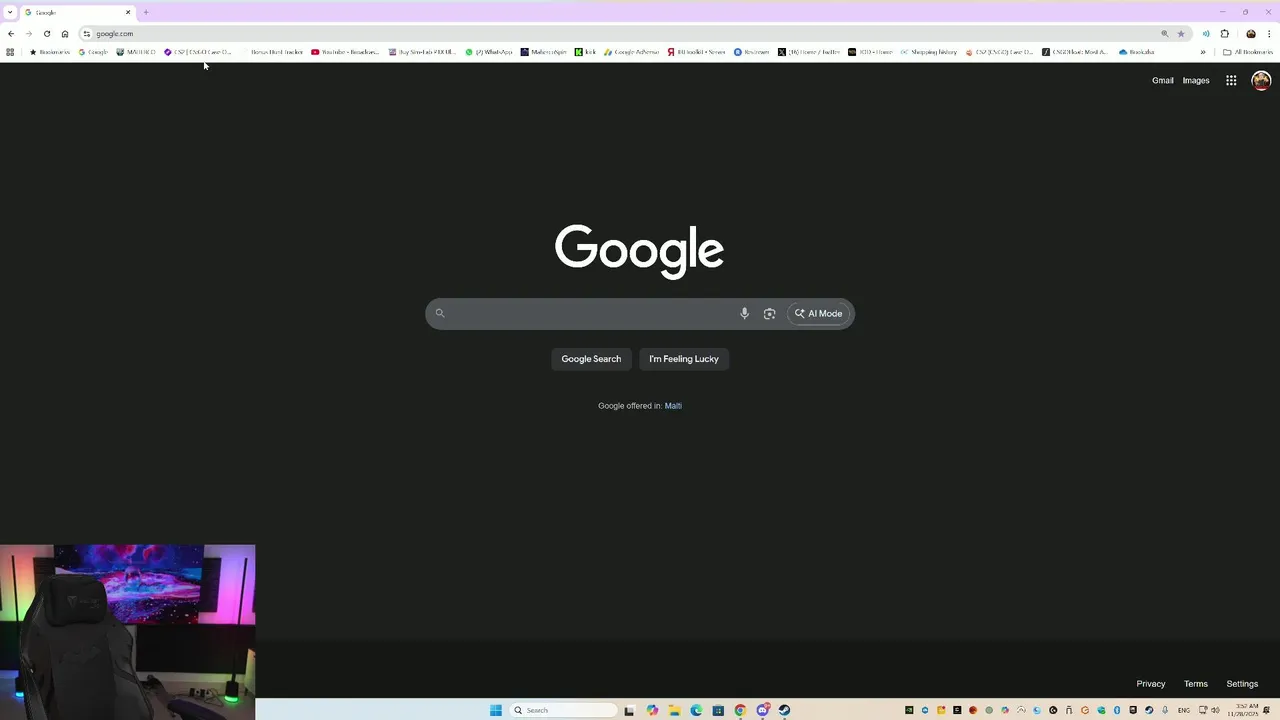Screen dimensions: 1280x720
Task: Open AI Mode search
Action: (x=819, y=313)
